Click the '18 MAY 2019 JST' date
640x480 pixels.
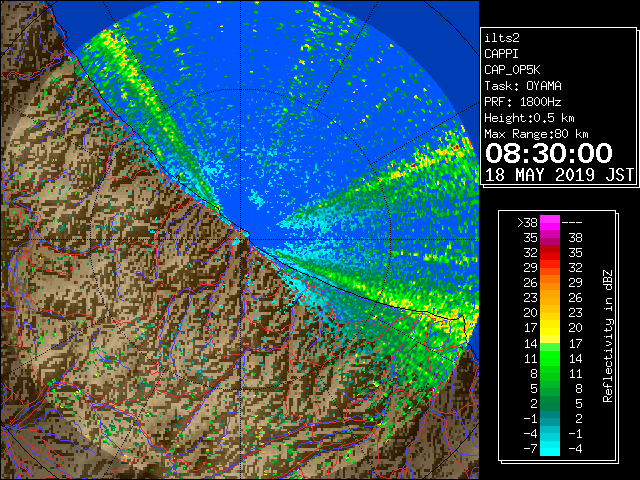(560, 175)
